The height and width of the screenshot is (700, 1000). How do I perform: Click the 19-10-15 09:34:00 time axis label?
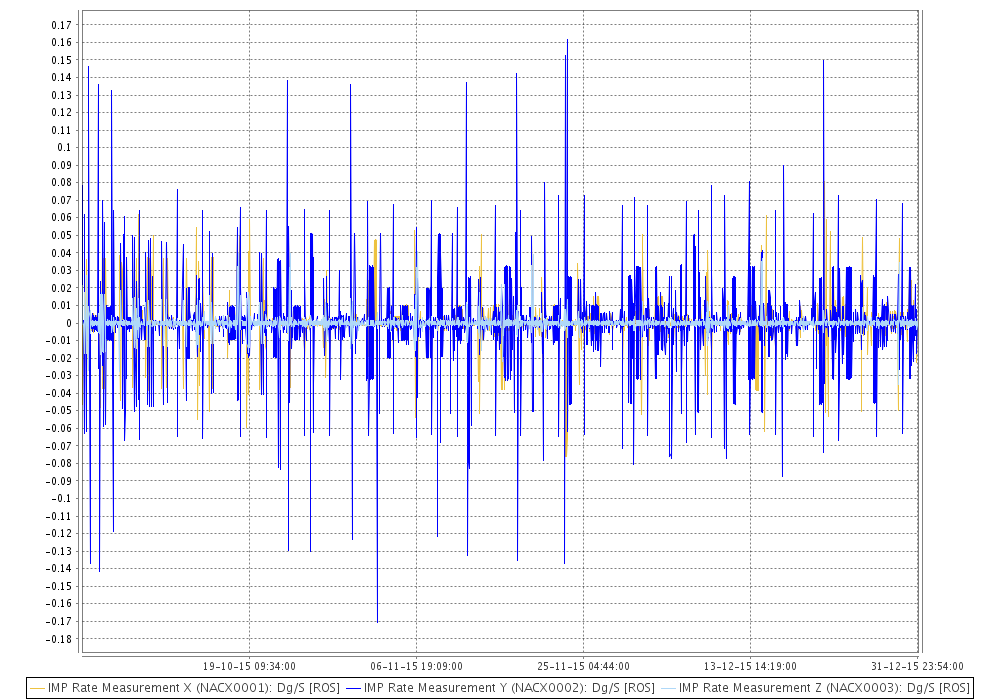click(249, 666)
